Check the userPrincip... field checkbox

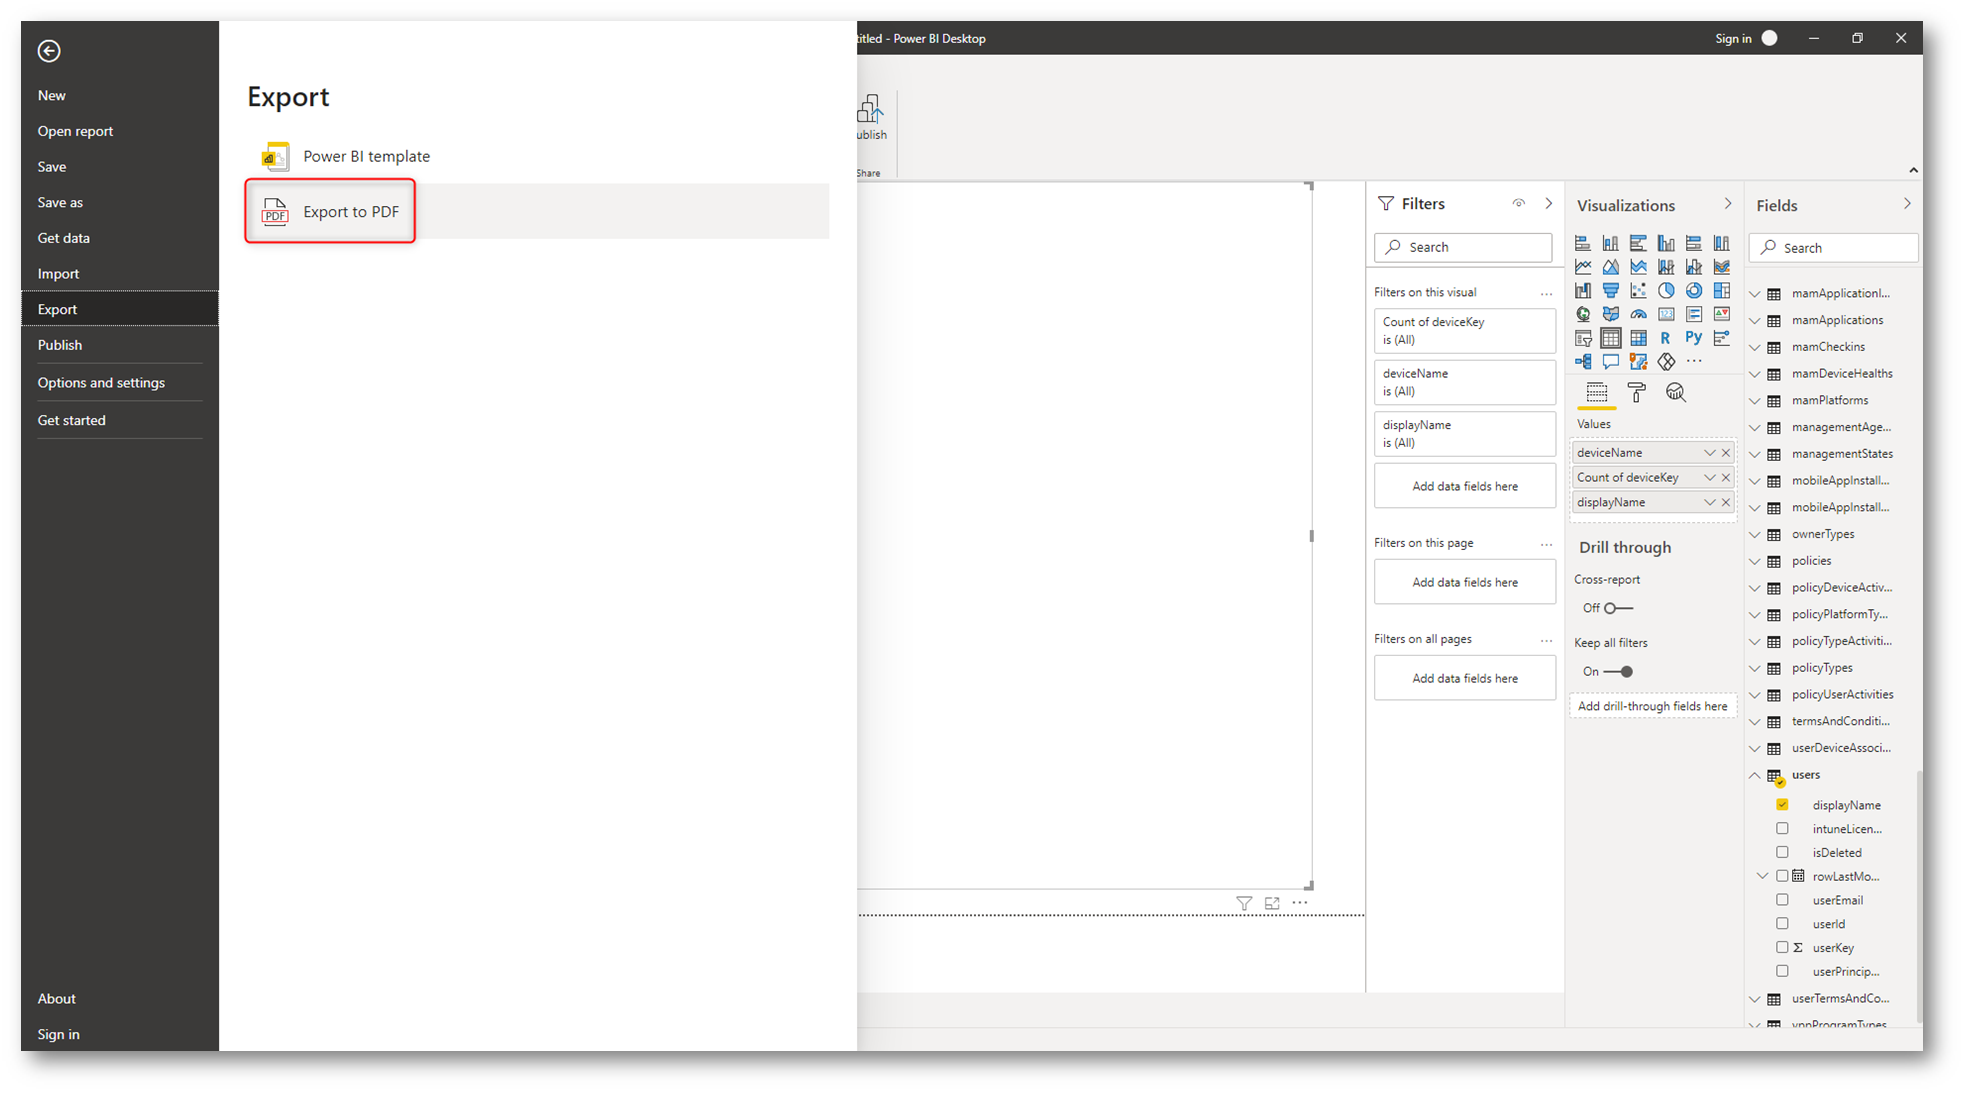click(x=1782, y=971)
